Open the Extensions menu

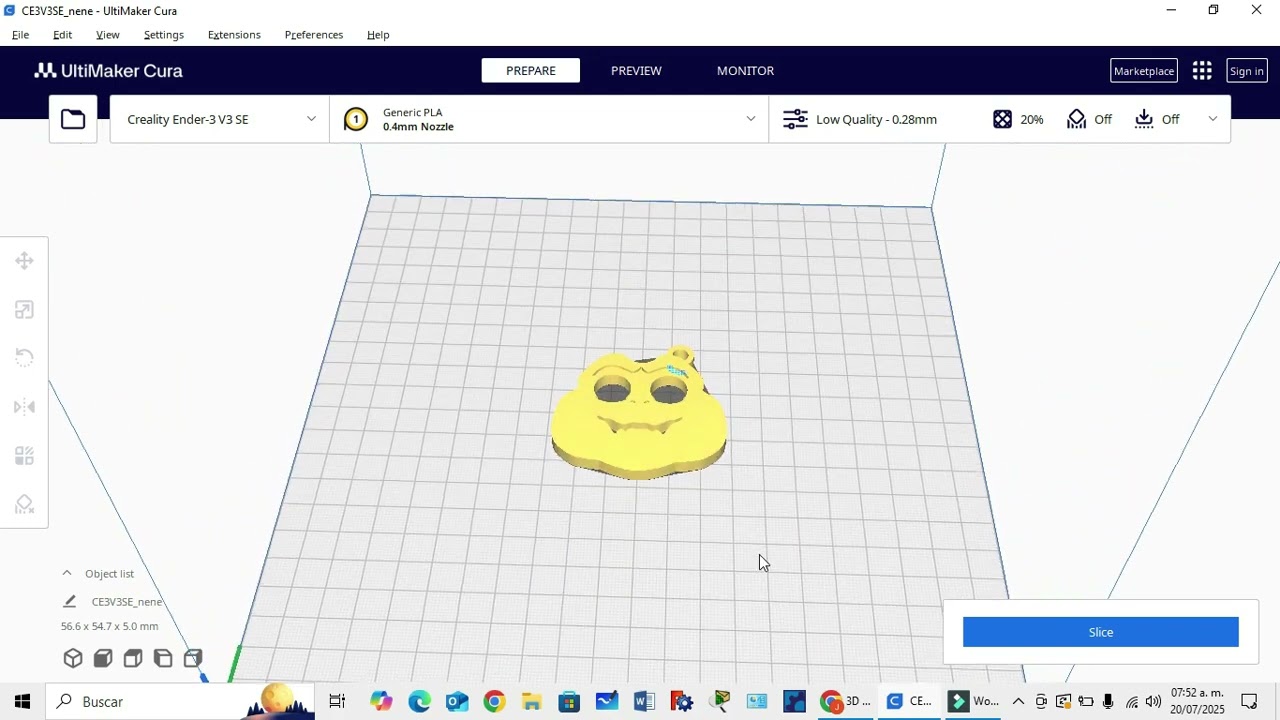[x=234, y=35]
